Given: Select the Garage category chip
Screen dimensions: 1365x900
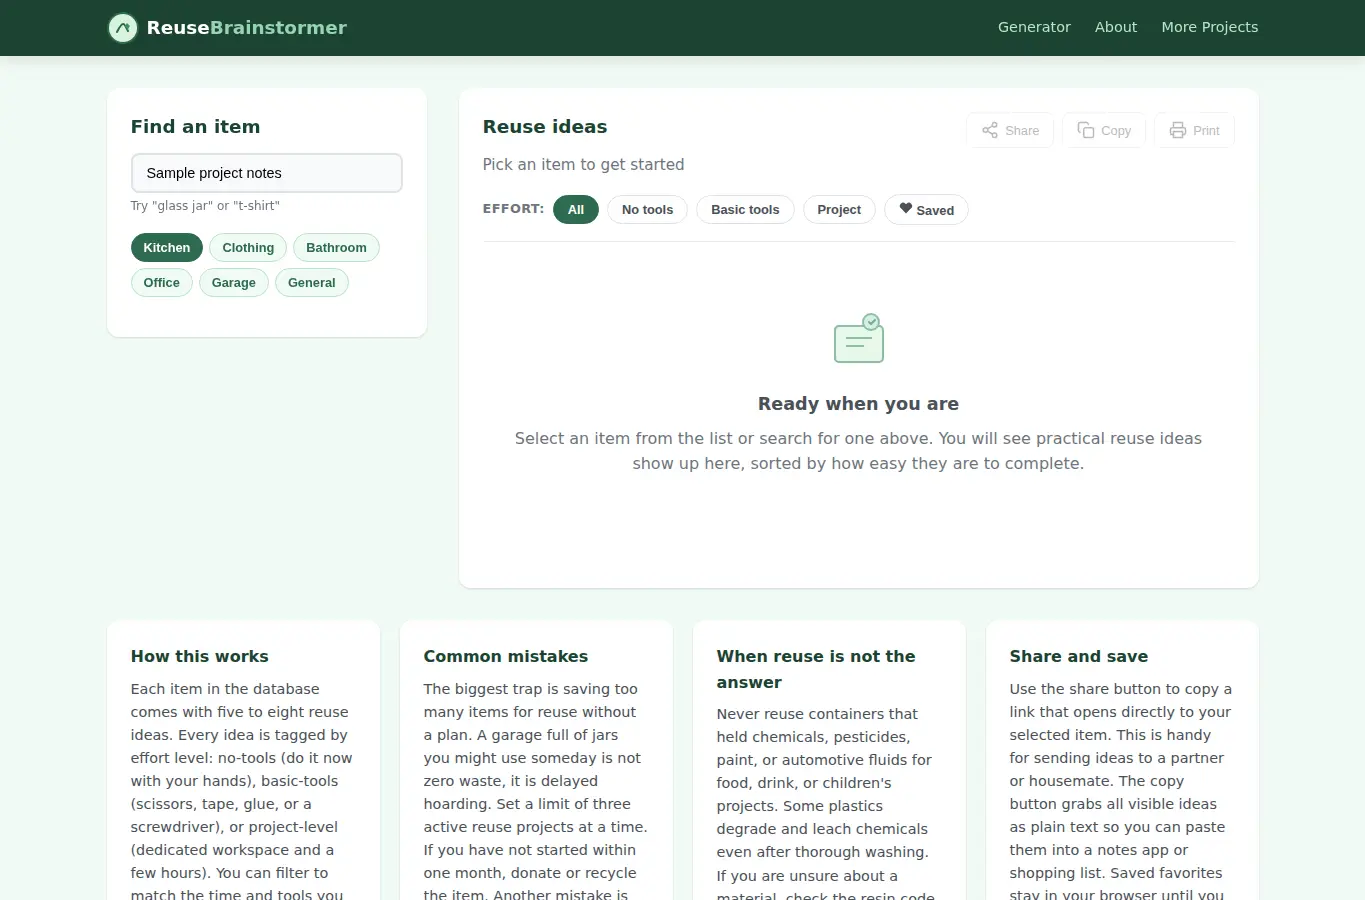Looking at the screenshot, I should tap(234, 283).
